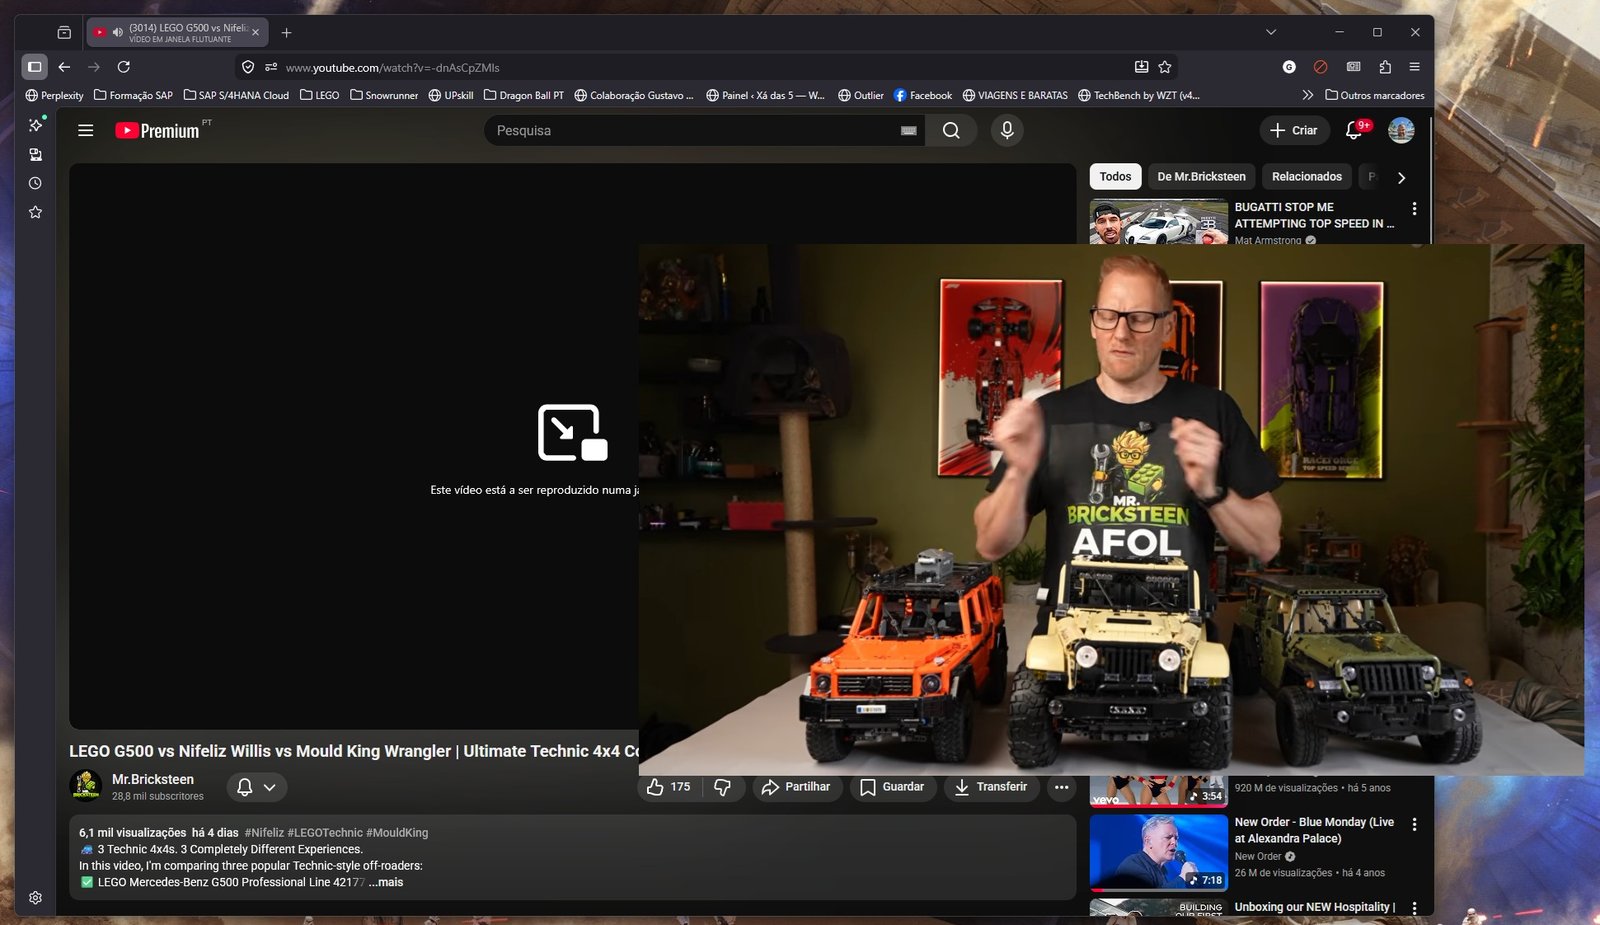Image resolution: width=1600 pixels, height=925 pixels.
Task: Open the synced tabs sidebar icon
Action: tap(35, 154)
